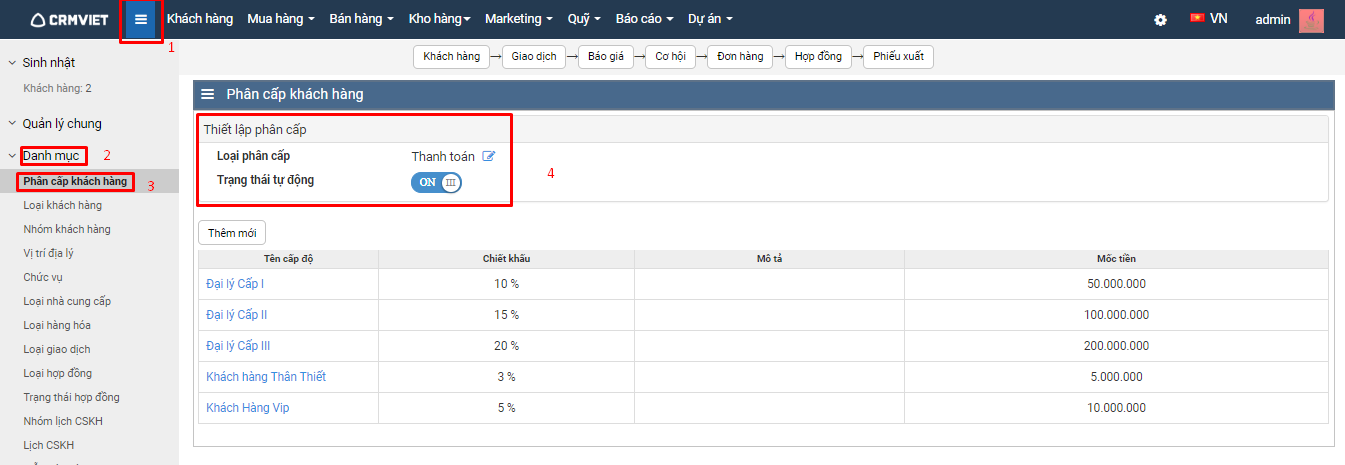Viewport: 1345px width, 465px height.
Task: Toggle Trạng thái tự động switch
Action: (x=436, y=182)
